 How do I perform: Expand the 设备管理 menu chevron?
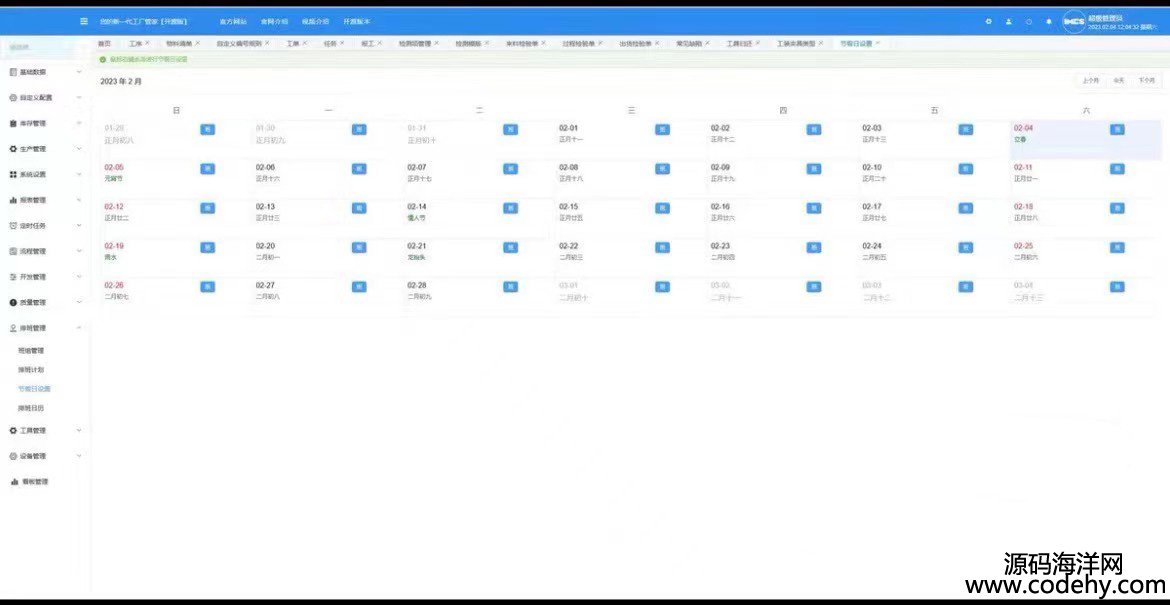(79, 456)
